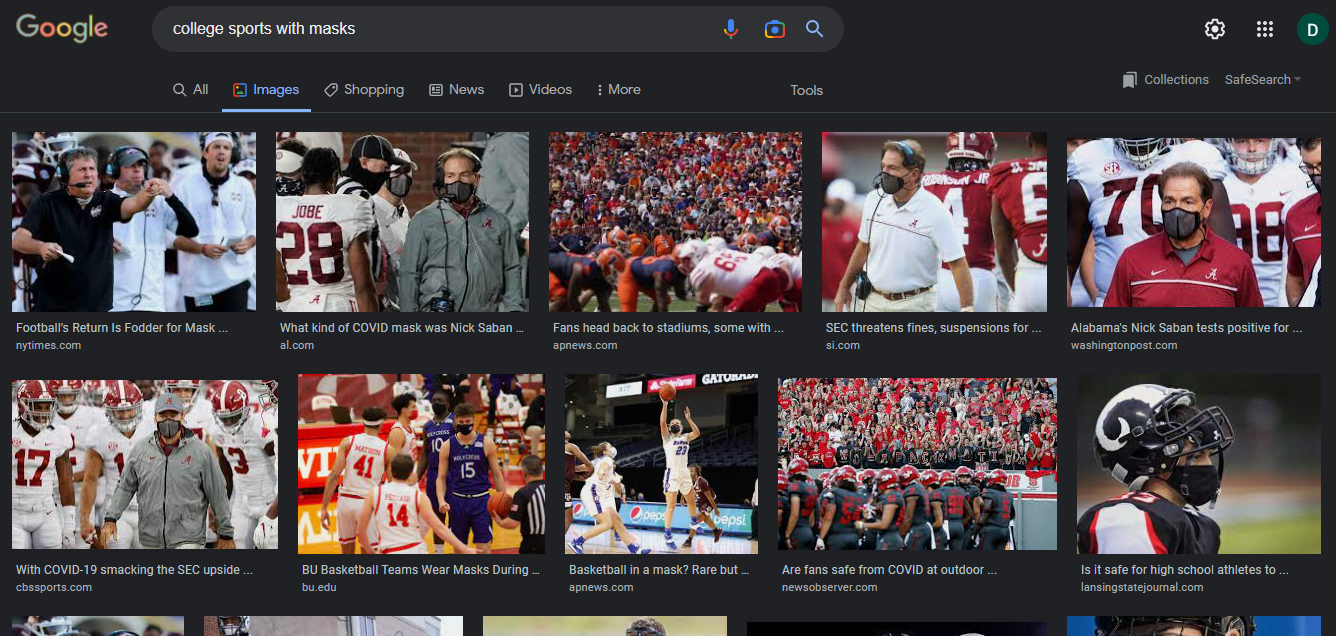Follow the 'Is it safe for high school athletes' link
This screenshot has height=636, width=1336.
pyautogui.click(x=1184, y=570)
